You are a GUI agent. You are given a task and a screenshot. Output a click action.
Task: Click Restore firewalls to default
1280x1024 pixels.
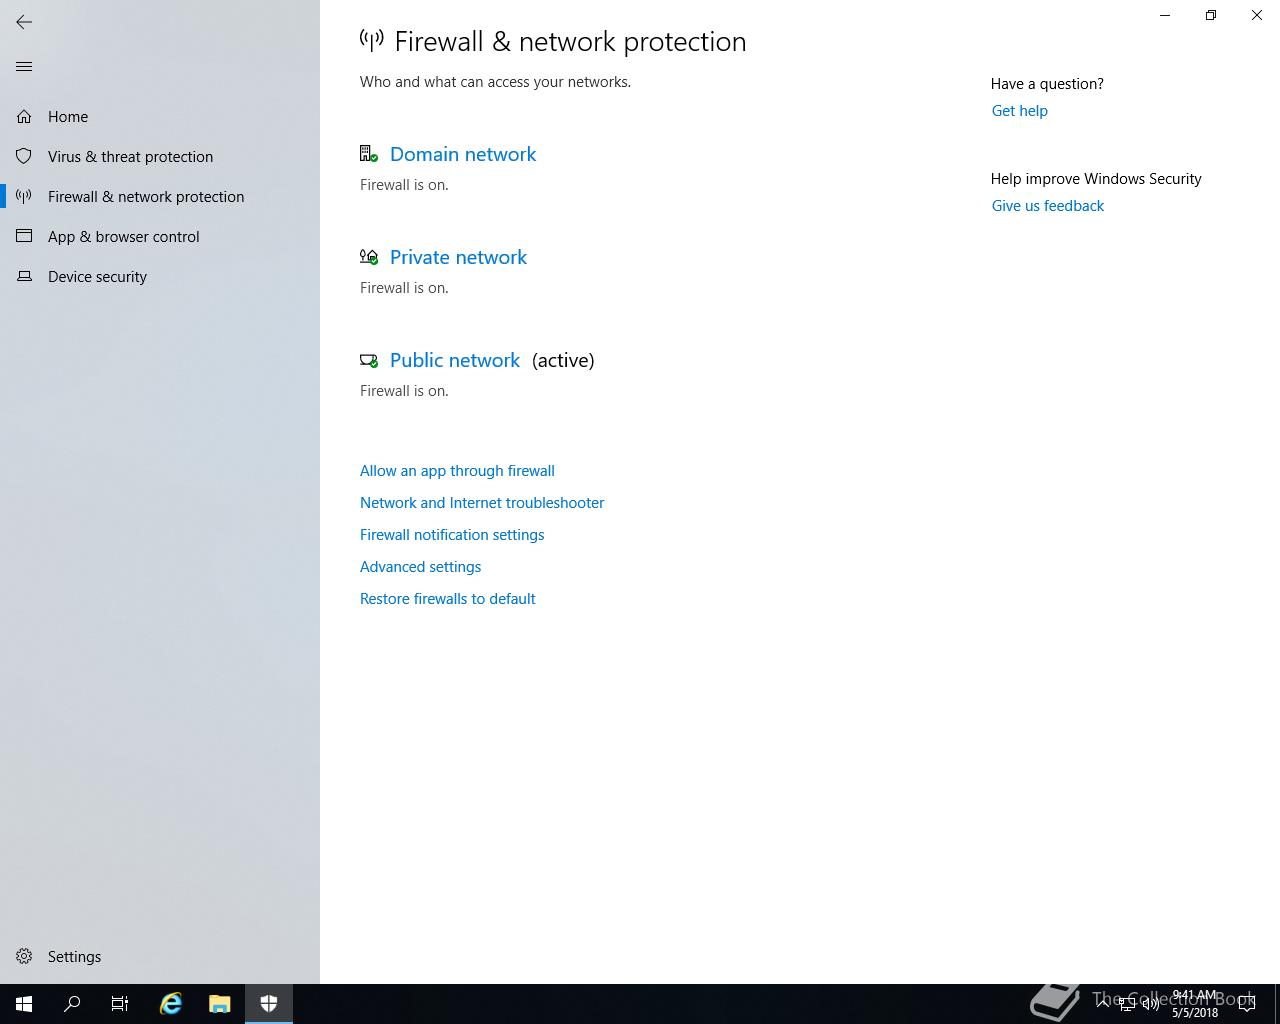[x=448, y=599]
